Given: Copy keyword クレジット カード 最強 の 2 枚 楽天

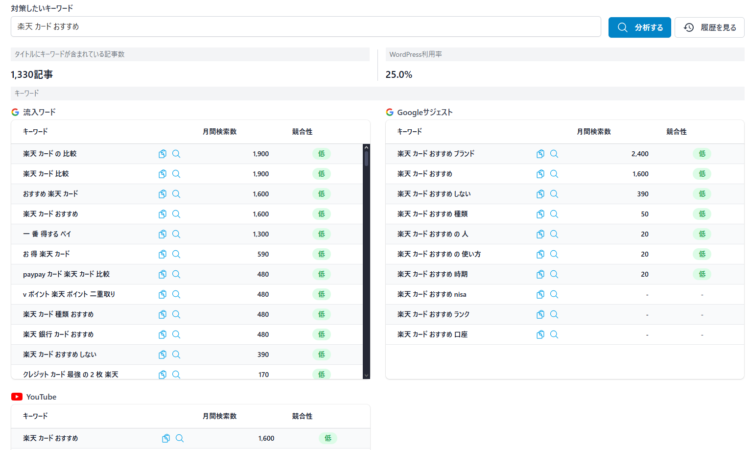Looking at the screenshot, I should click(163, 374).
